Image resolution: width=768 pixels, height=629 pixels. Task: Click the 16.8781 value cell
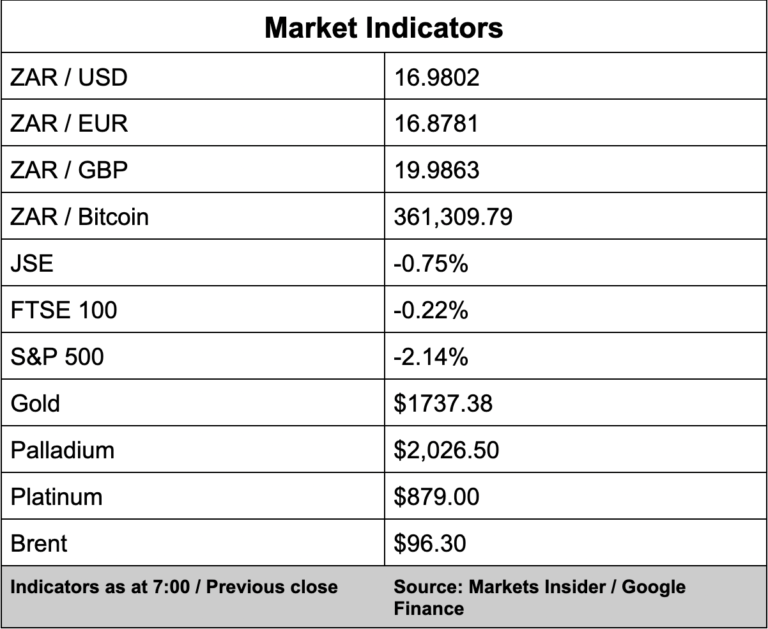pos(436,124)
